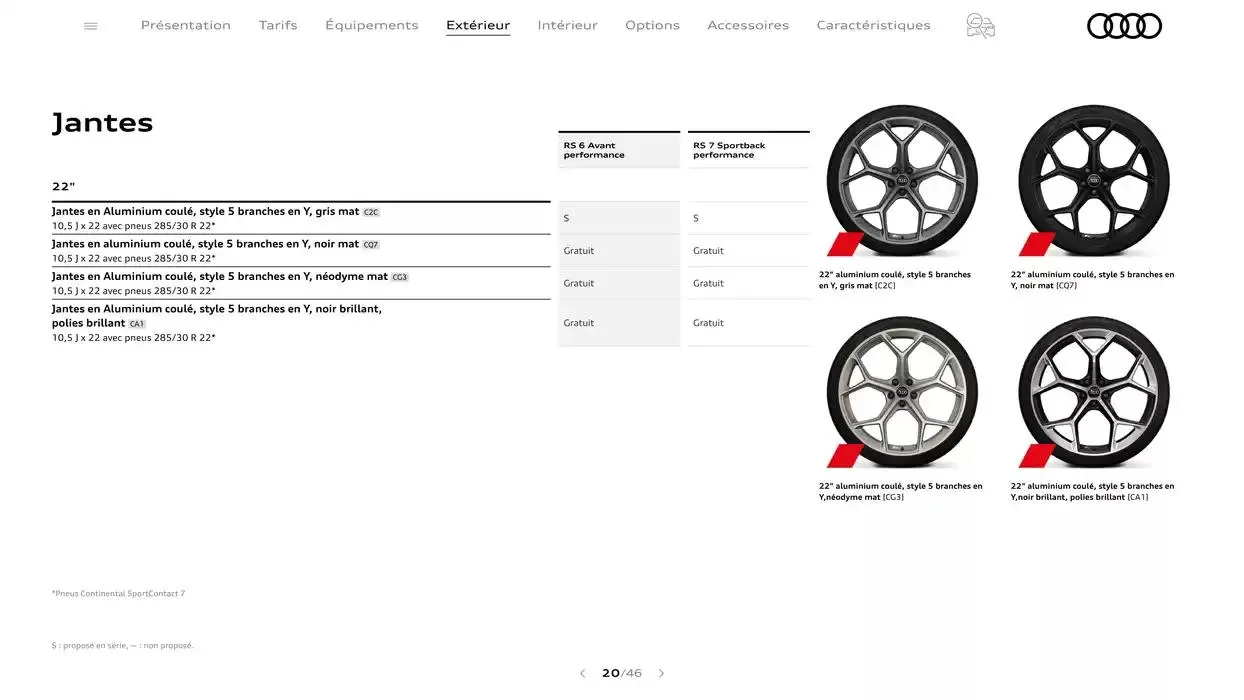Switch to the Intérieur tab
This screenshot has width=1244, height=700.
[567, 25]
